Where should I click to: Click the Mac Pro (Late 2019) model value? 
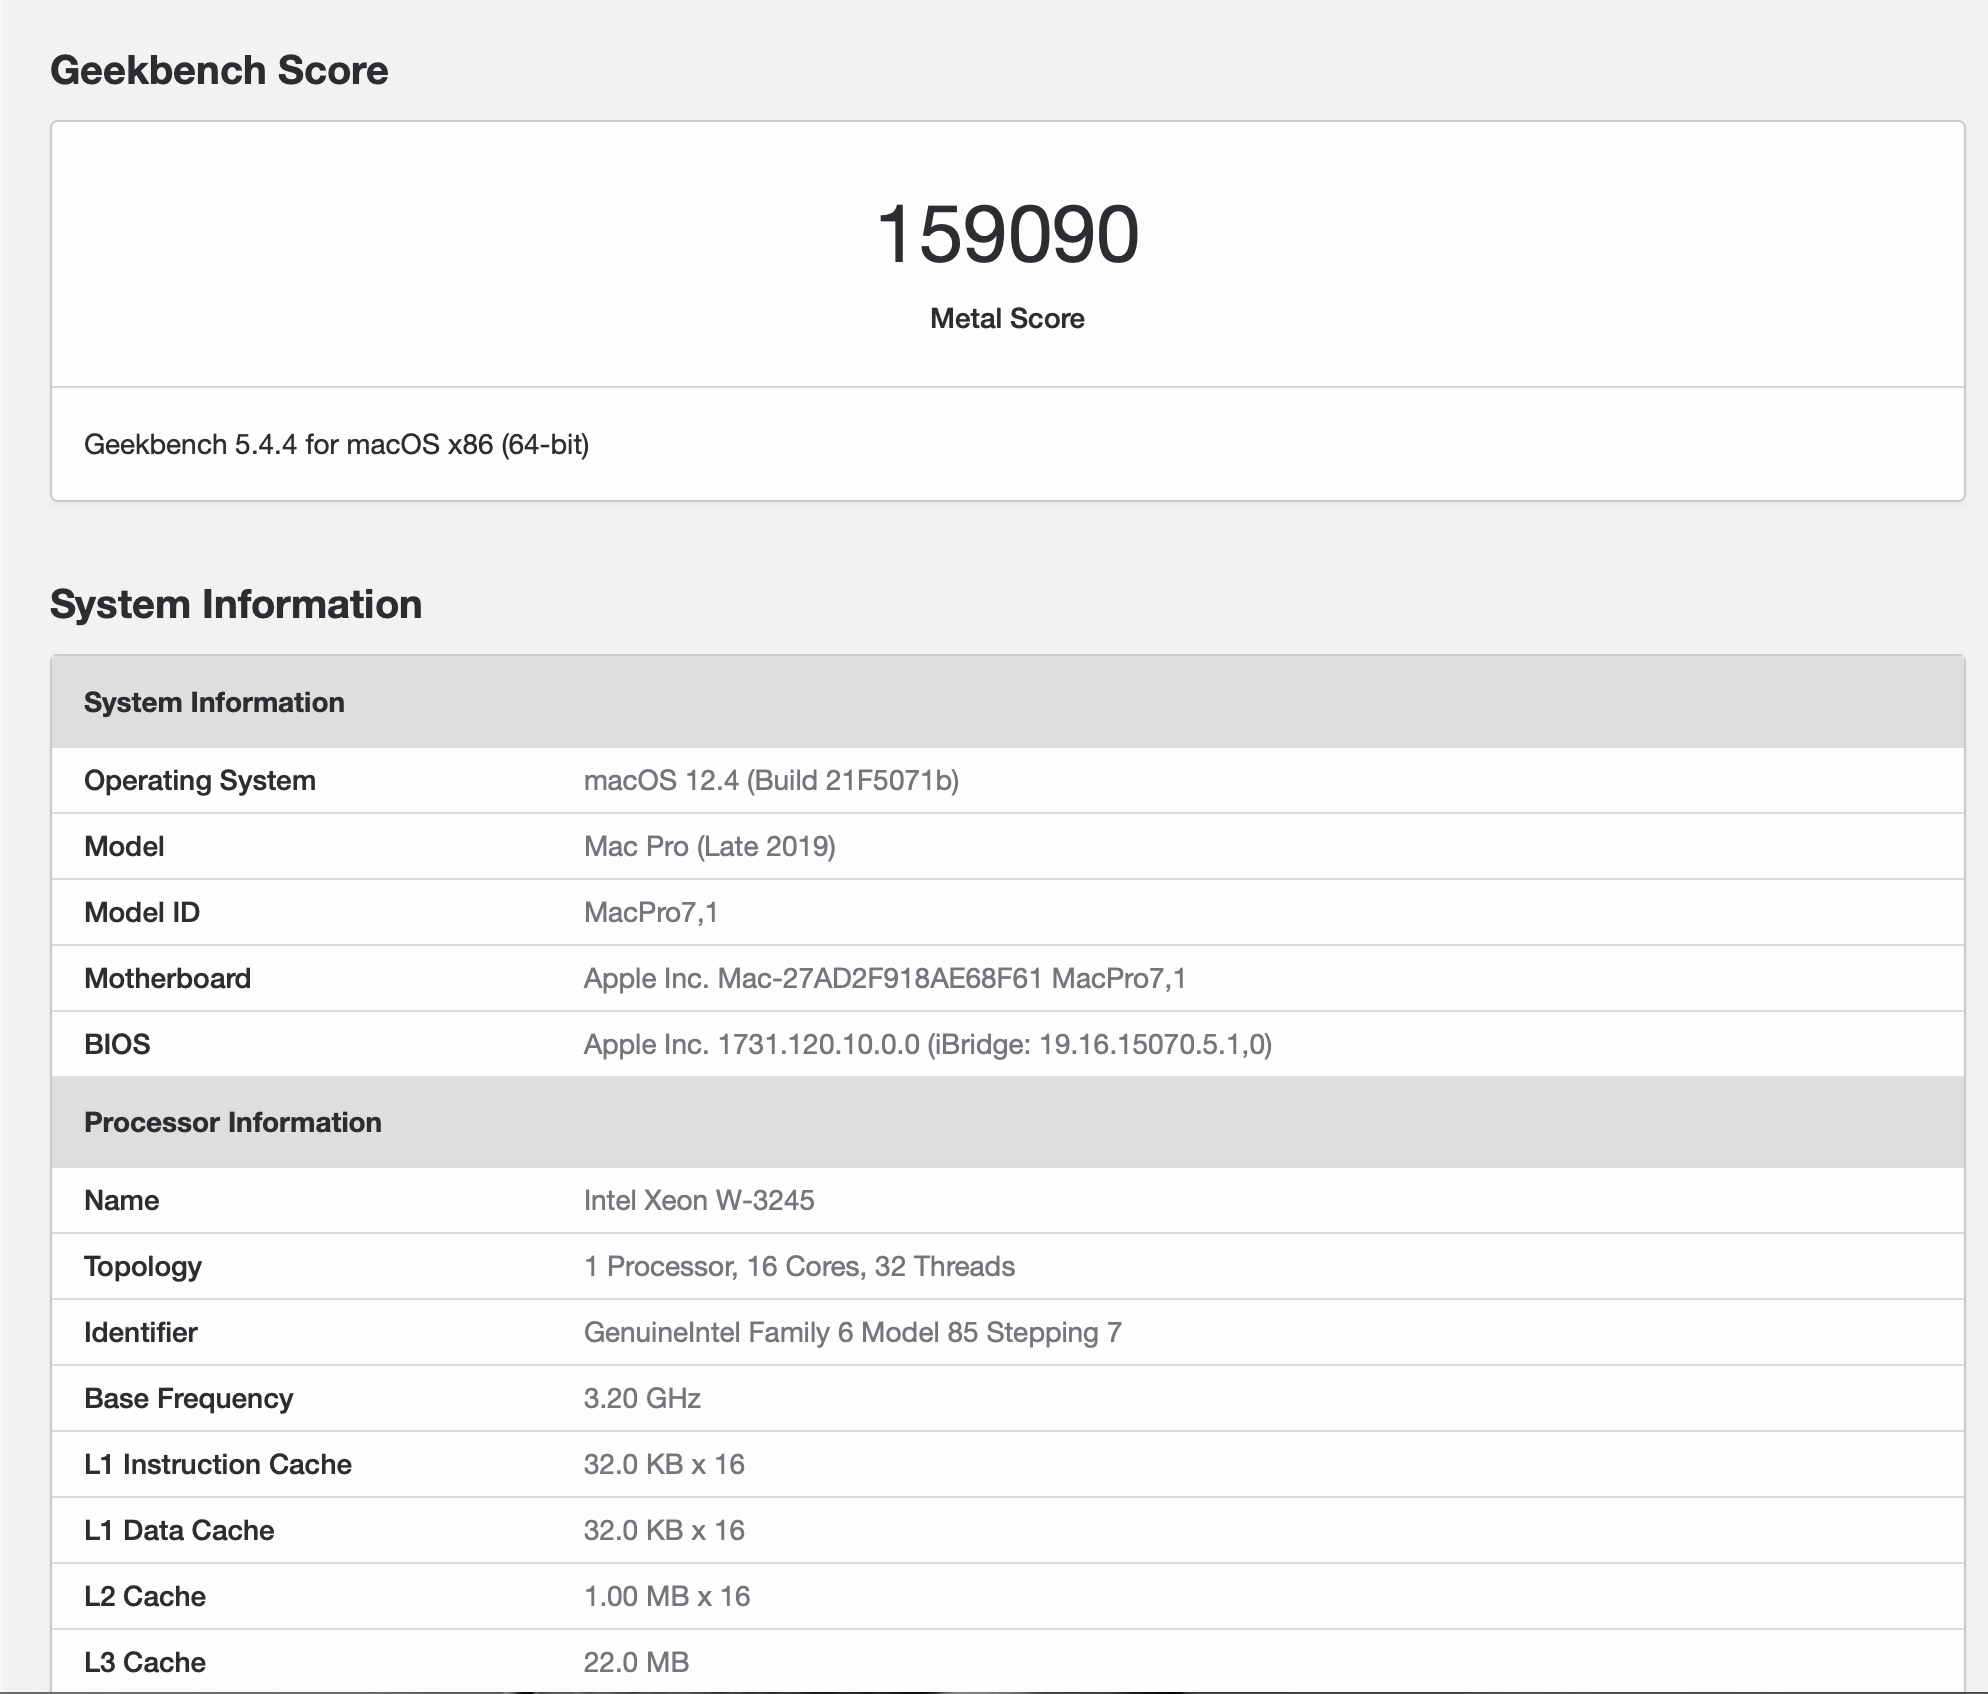(709, 846)
